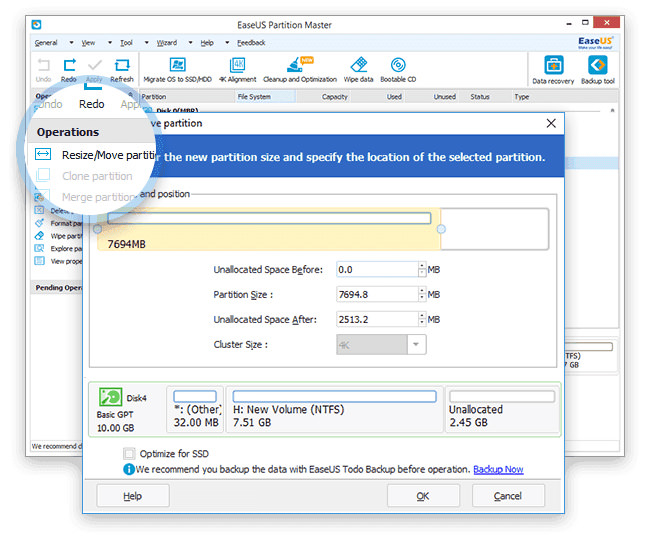Open the Cluster Size dropdown

(416, 345)
